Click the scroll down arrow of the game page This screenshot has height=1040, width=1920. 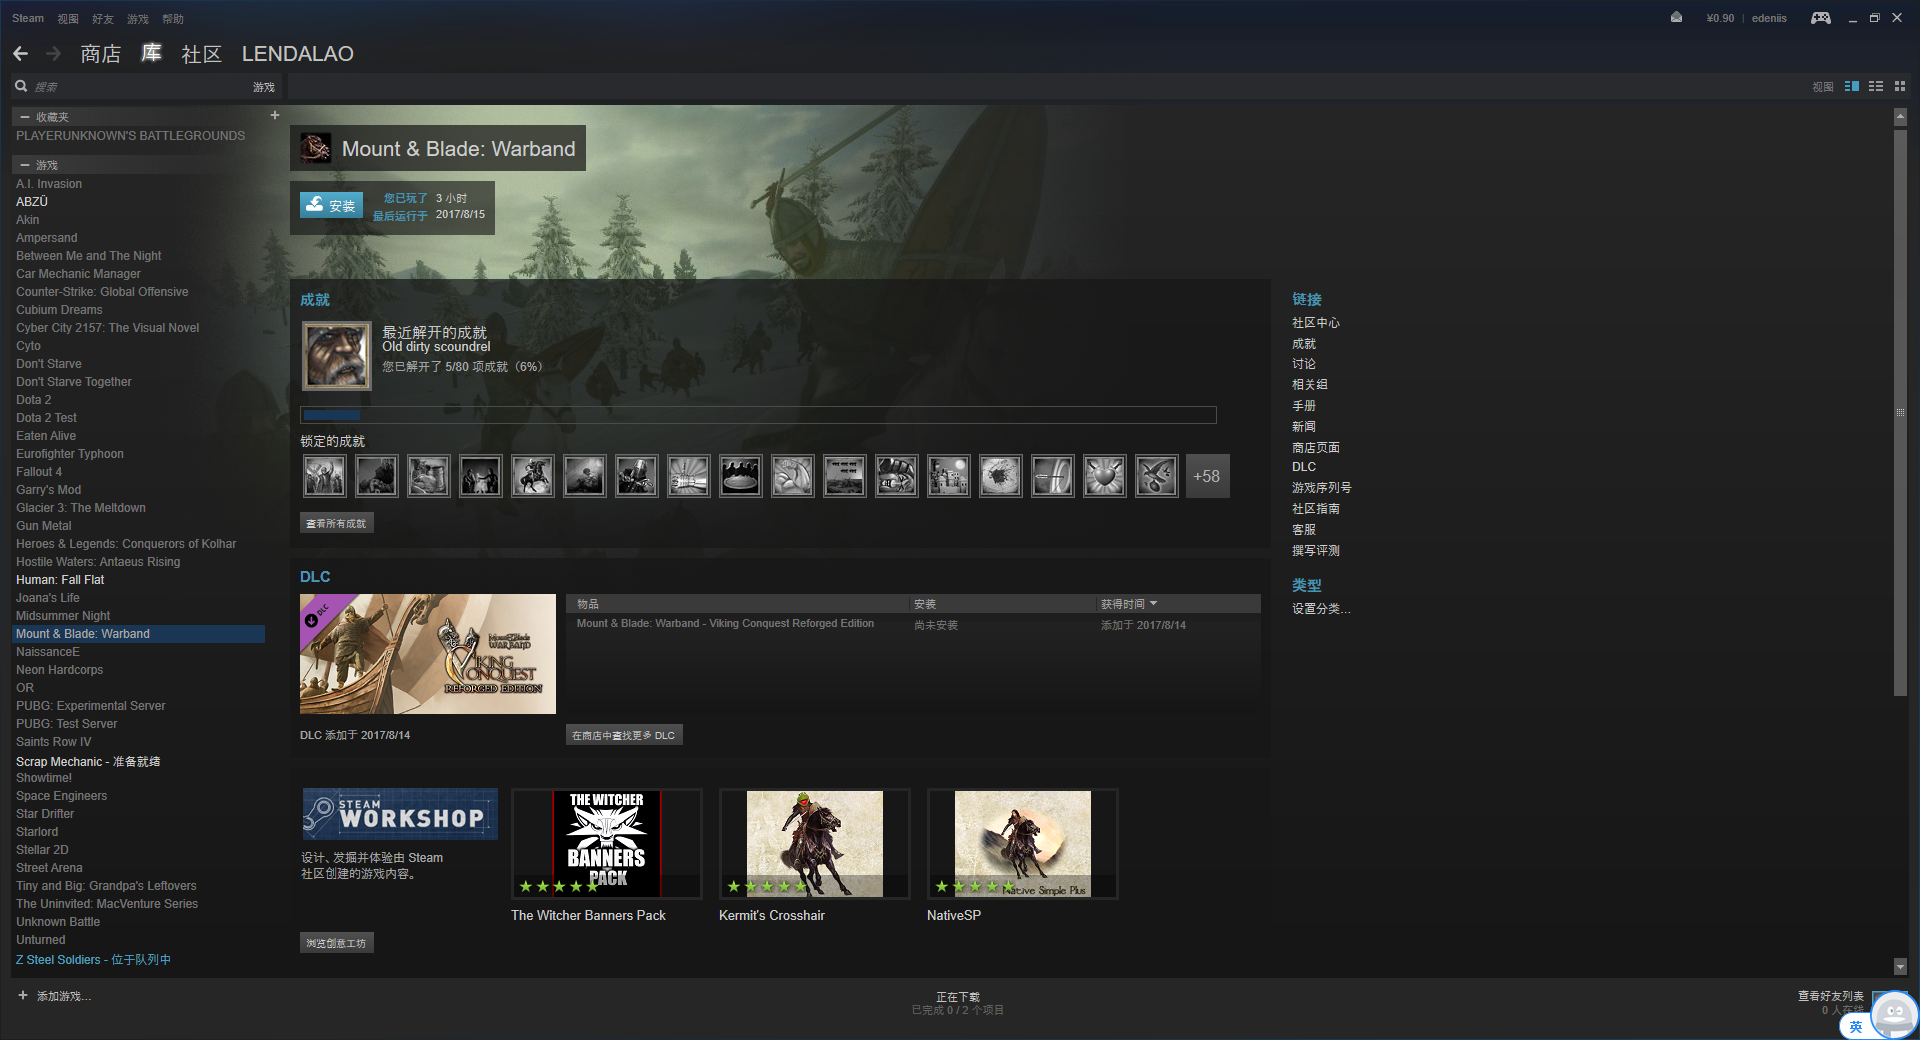coord(1900,966)
